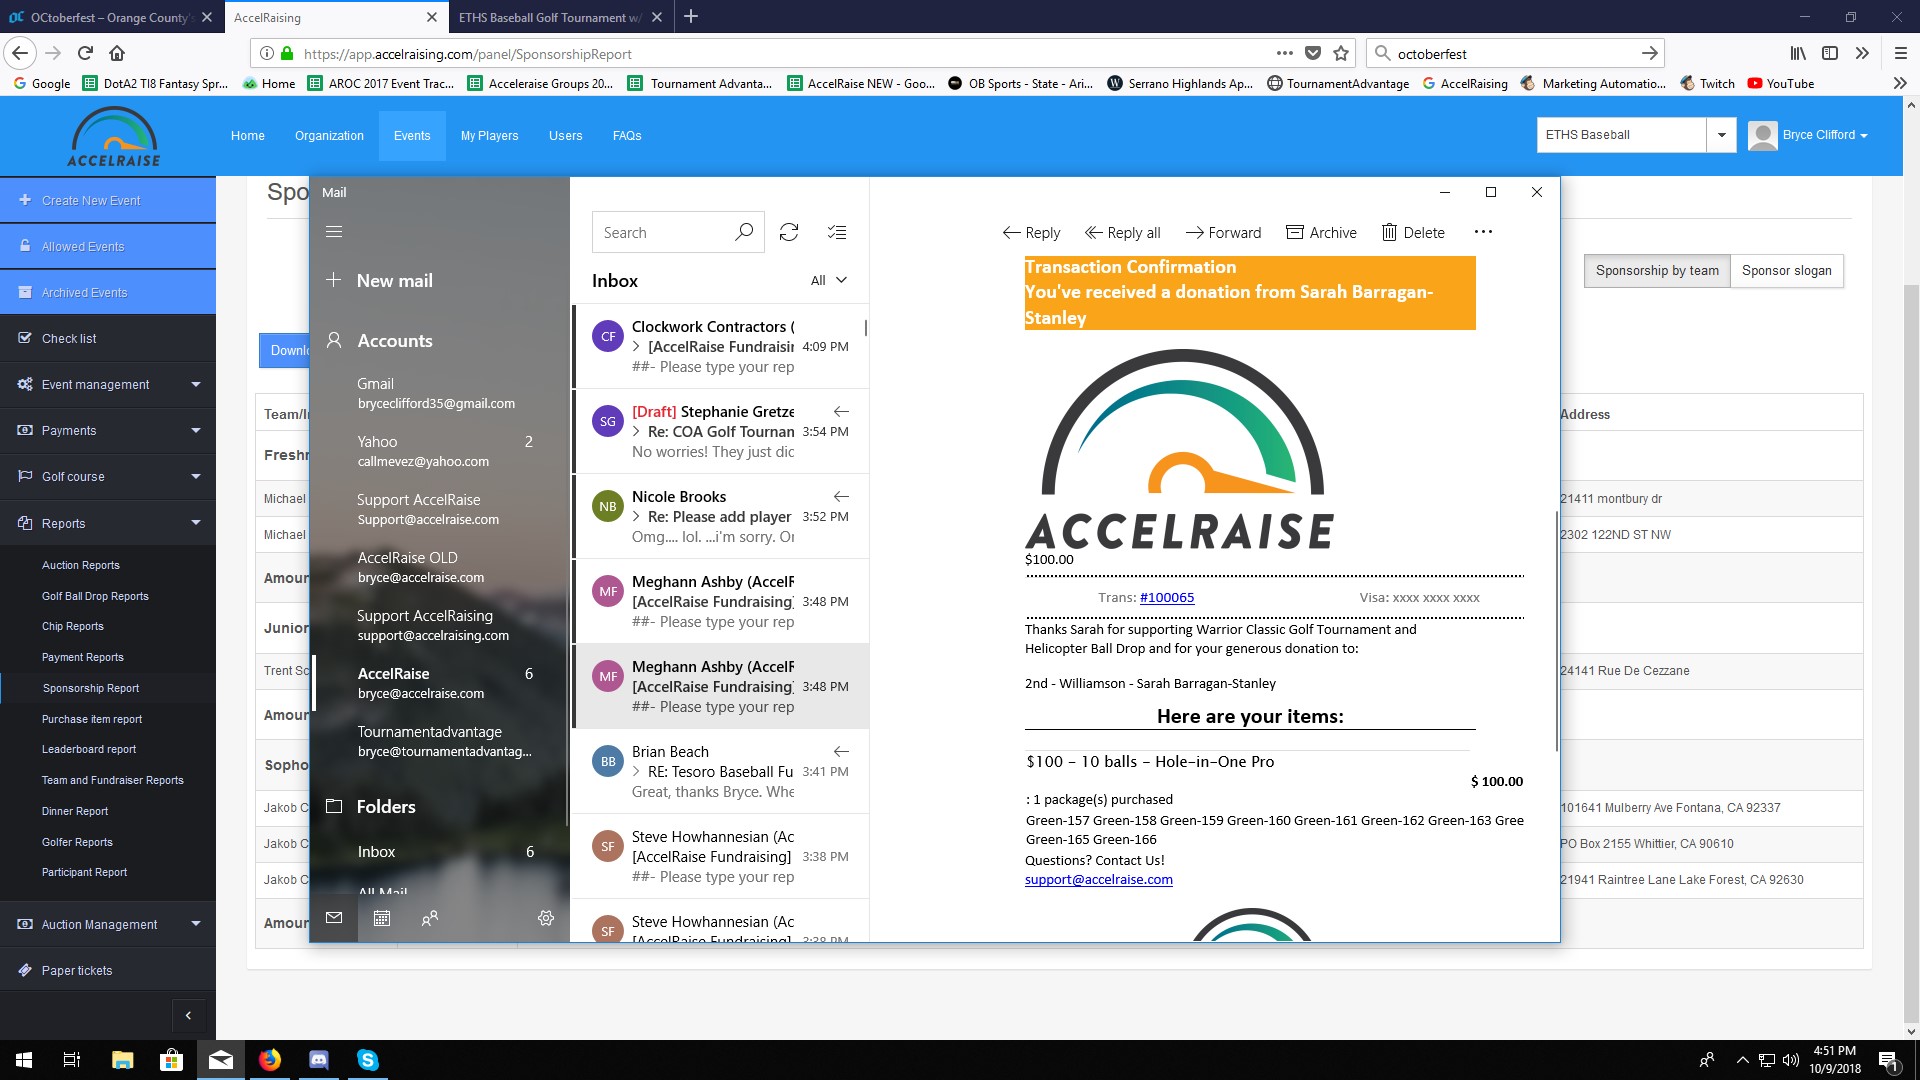Click the Firefox search box with octoberfest

point(1515,53)
